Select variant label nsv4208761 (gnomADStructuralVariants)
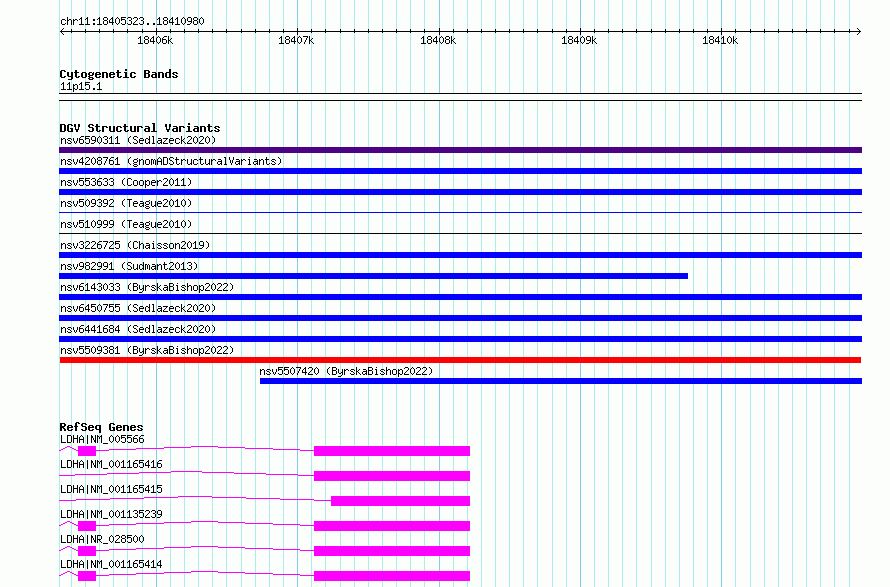 pyautogui.click(x=171, y=161)
